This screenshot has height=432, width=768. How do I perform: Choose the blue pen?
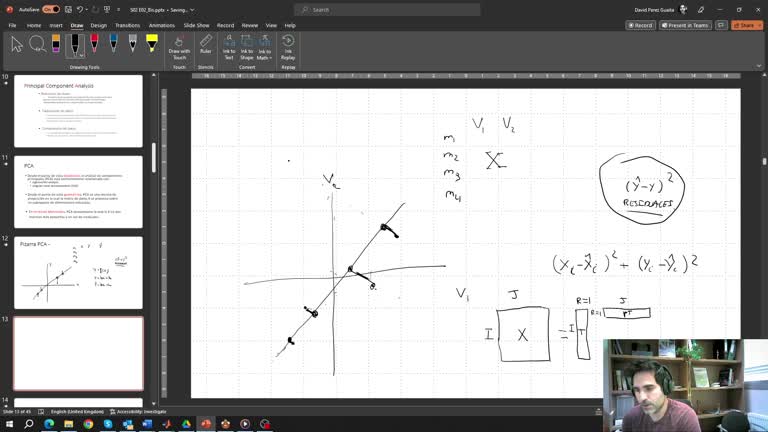[114, 44]
